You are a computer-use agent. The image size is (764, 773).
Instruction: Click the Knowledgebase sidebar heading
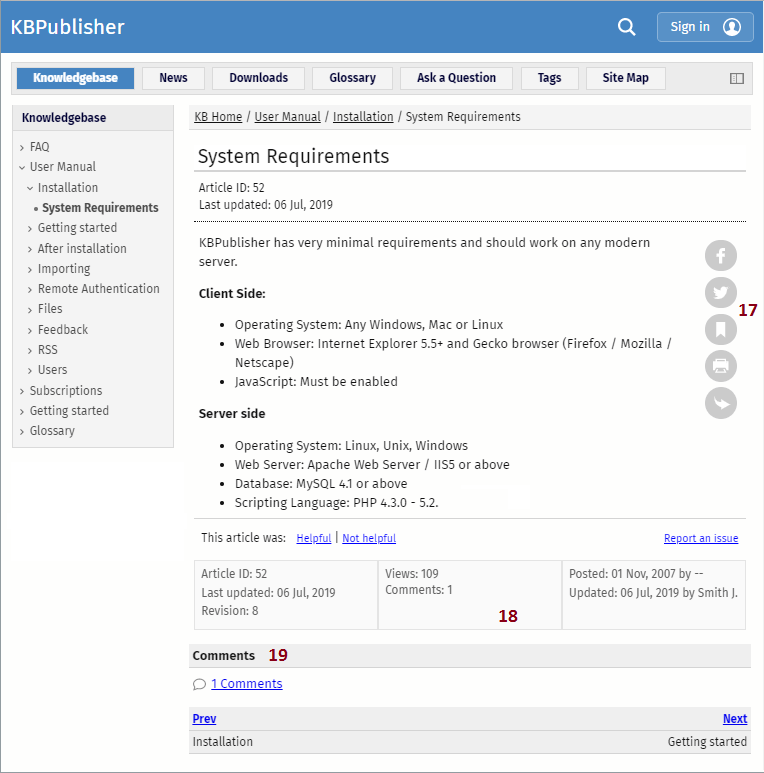(x=64, y=118)
